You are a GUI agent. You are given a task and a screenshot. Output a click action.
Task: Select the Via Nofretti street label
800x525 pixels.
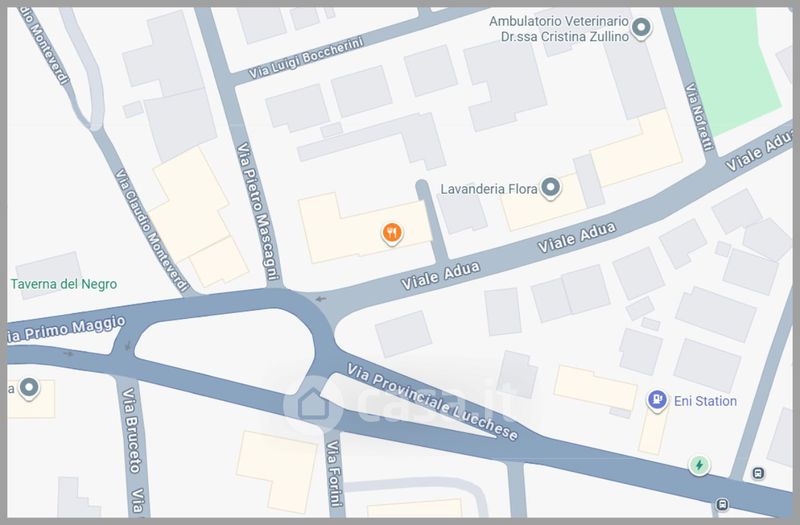[x=698, y=117]
